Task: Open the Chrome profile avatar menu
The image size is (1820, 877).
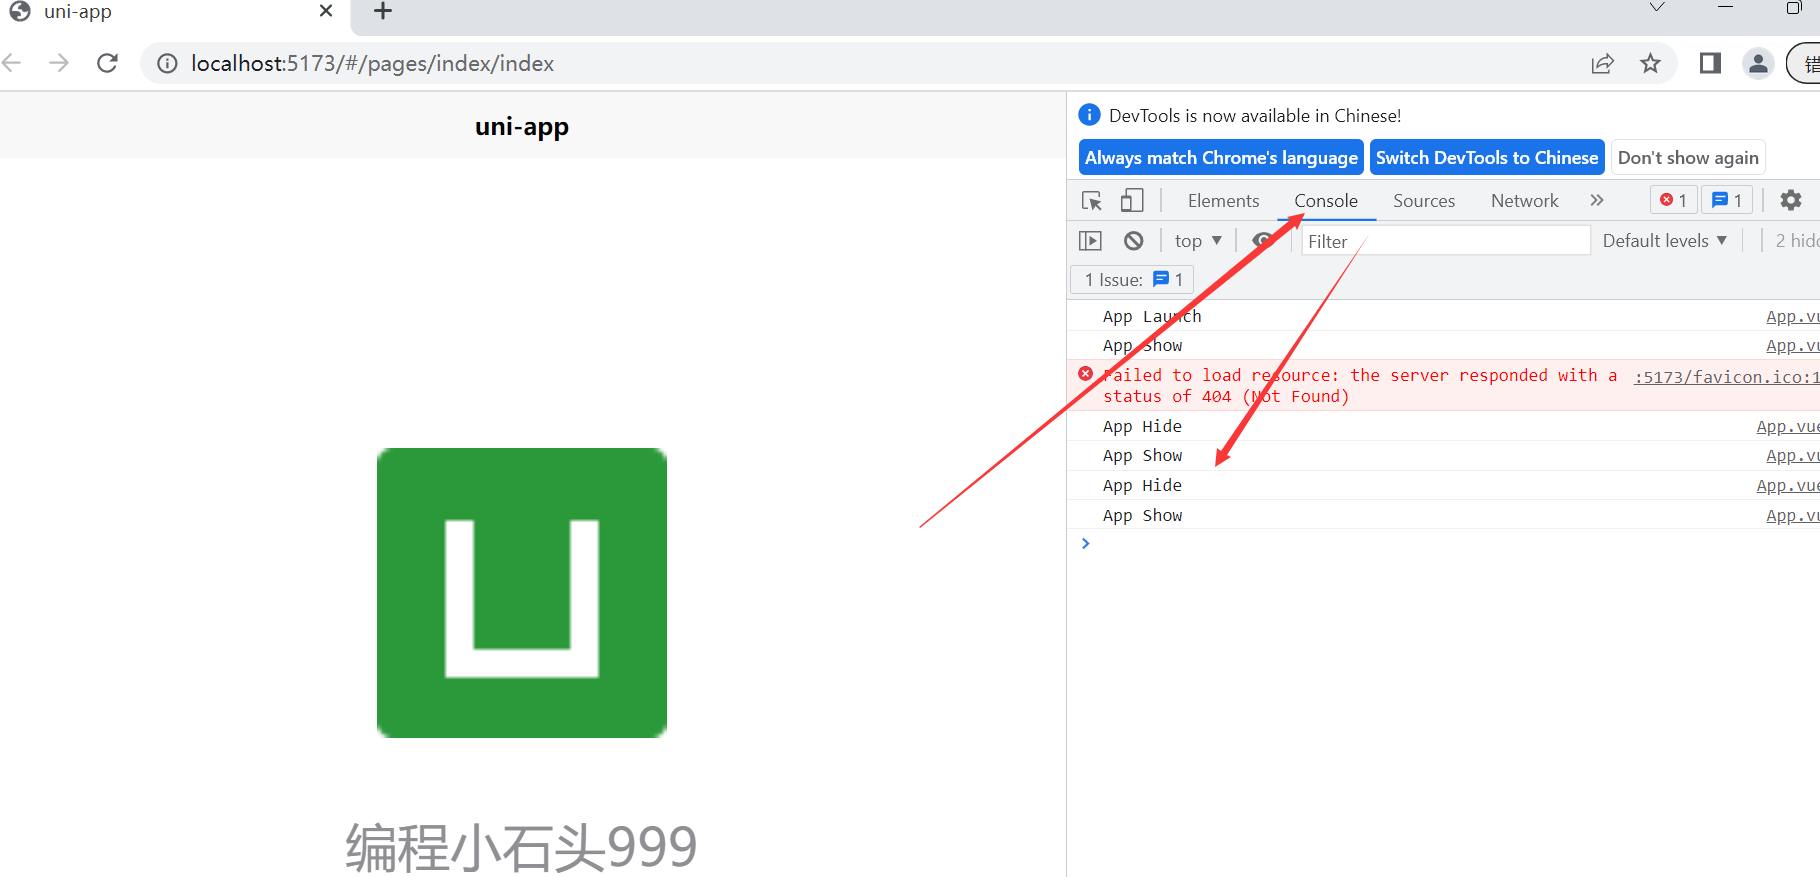Action: click(x=1758, y=63)
